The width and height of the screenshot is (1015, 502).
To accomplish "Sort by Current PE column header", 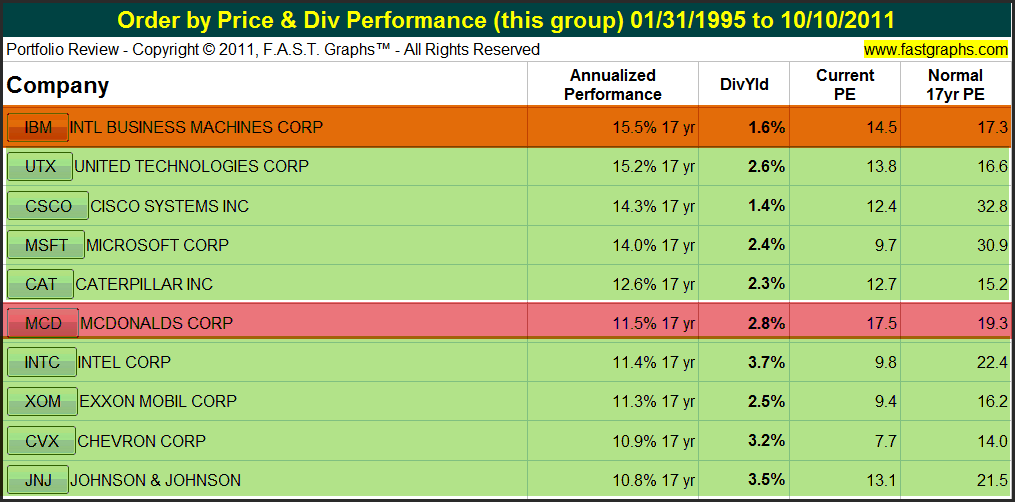I will coord(845,85).
